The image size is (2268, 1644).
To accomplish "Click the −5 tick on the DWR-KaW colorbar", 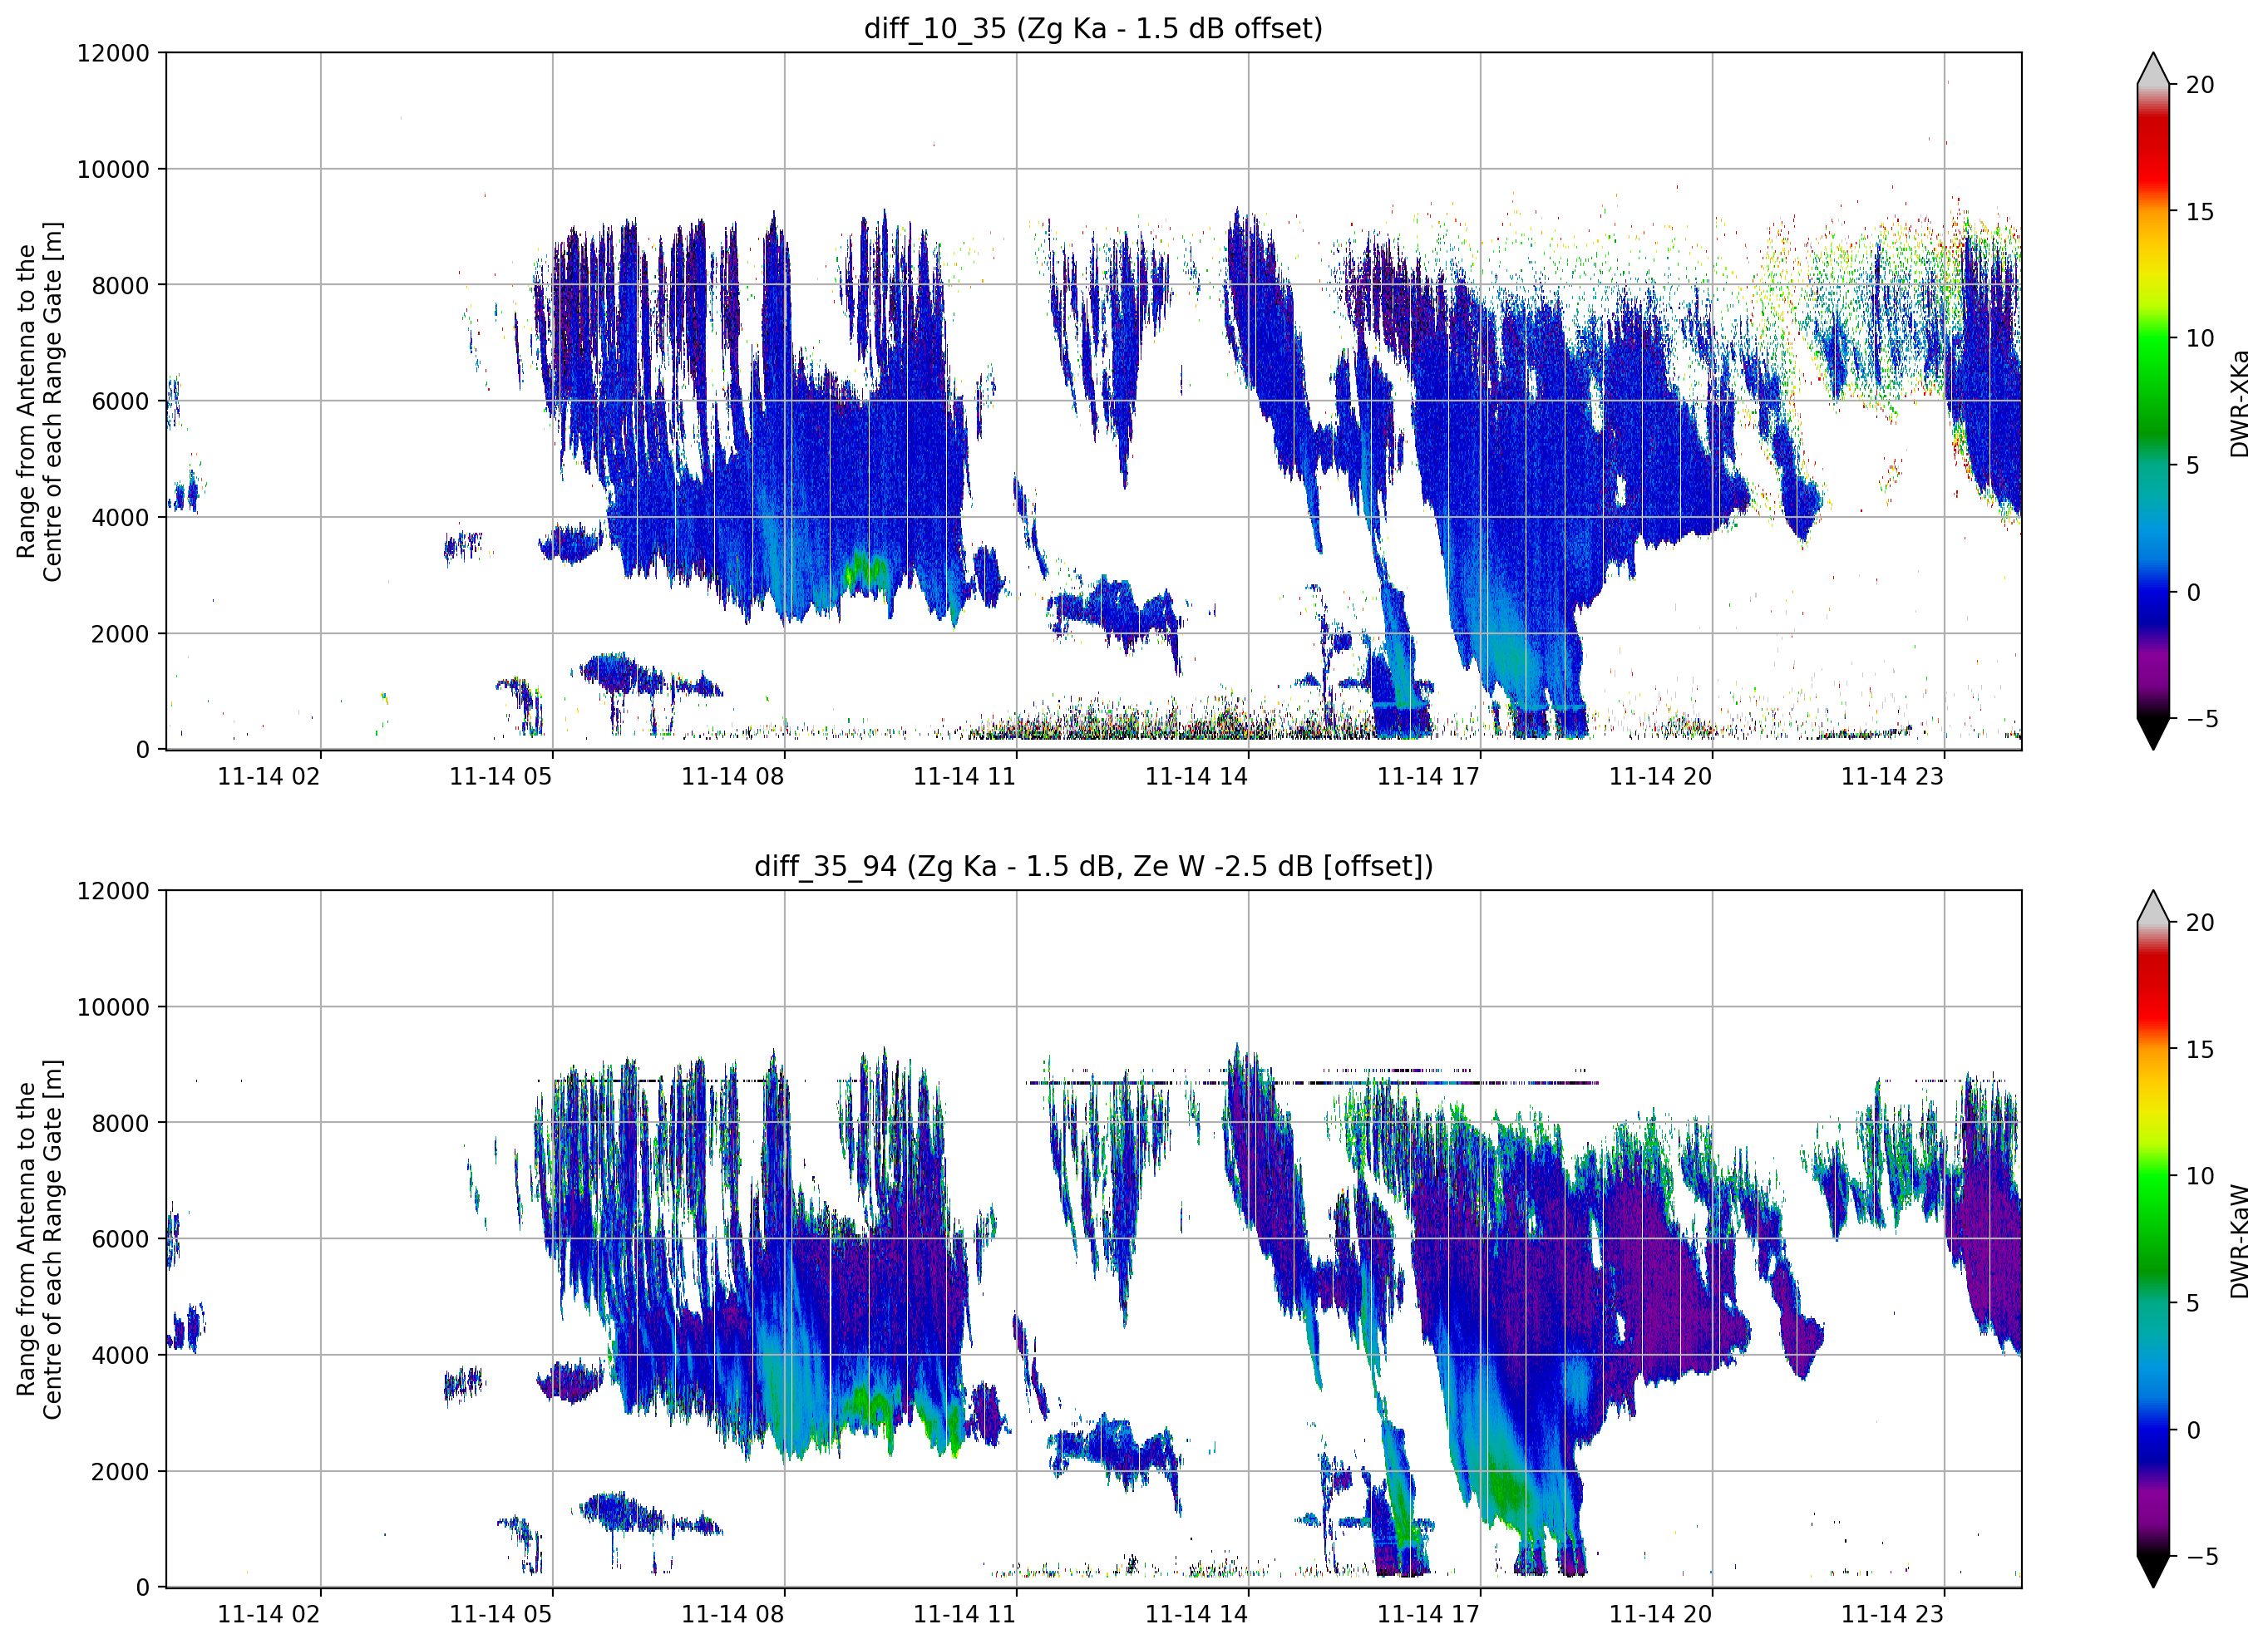I will tap(2202, 1557).
